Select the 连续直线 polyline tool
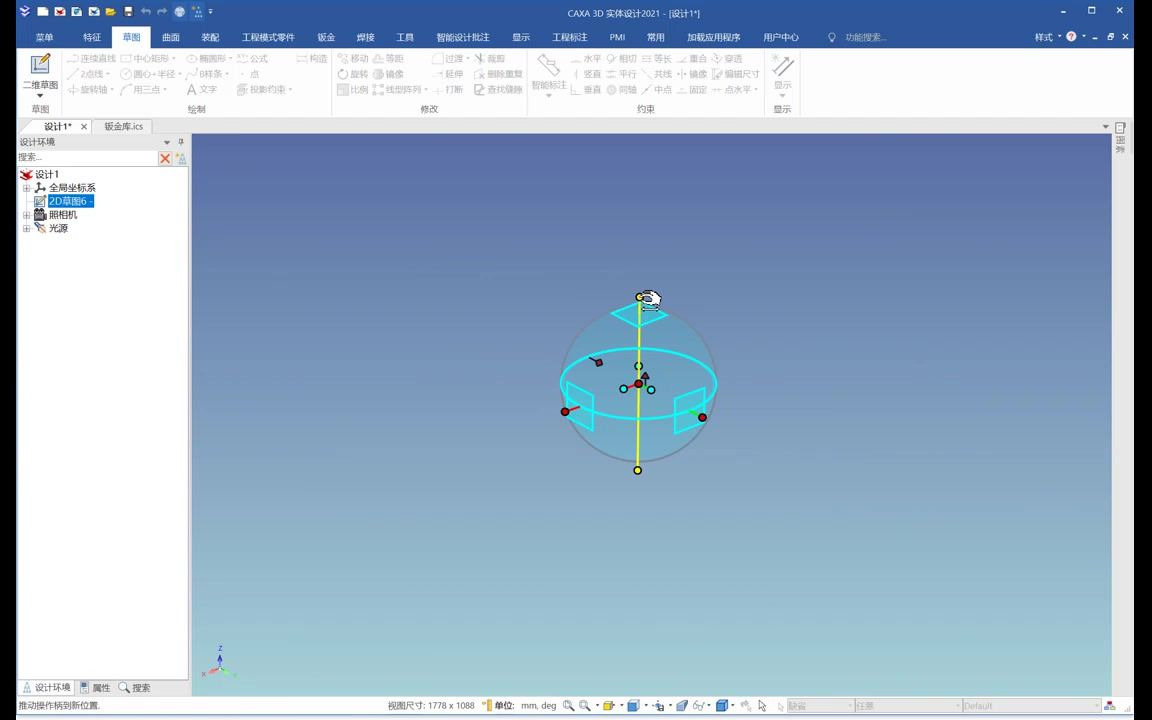The height and width of the screenshot is (720, 1152). (92, 58)
